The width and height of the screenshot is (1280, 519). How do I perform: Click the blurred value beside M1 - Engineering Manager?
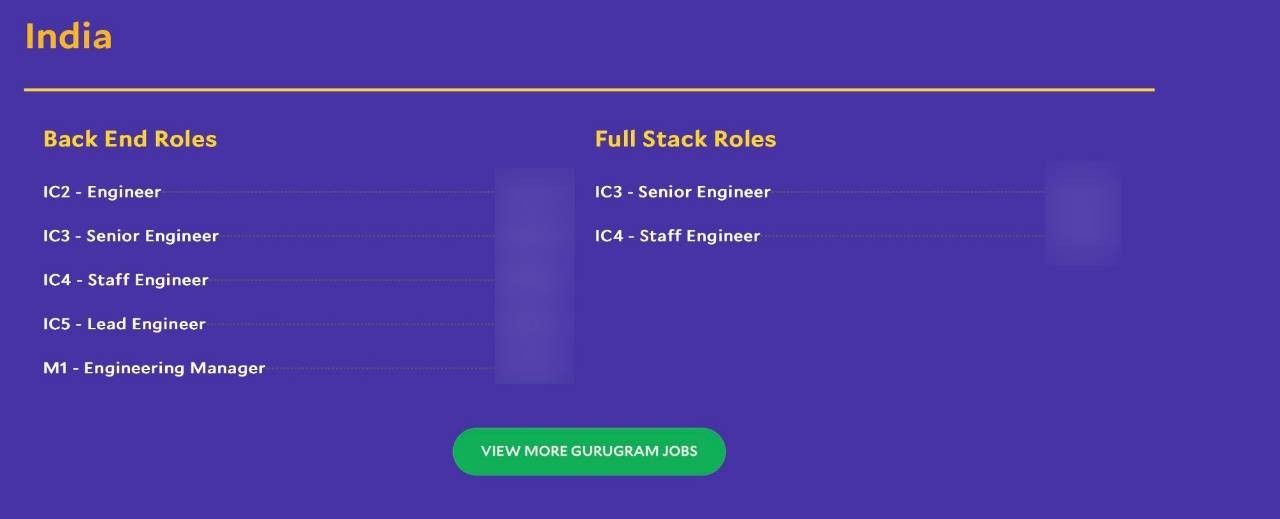tap(534, 368)
